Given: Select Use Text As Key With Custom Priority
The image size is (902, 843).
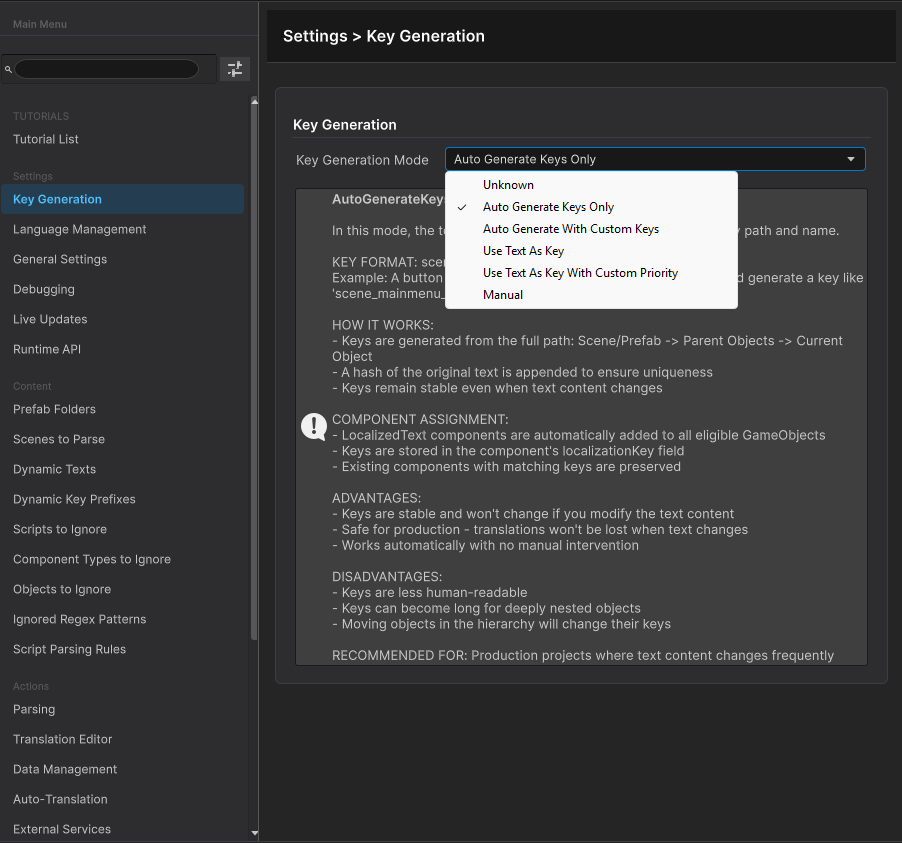Looking at the screenshot, I should tap(580, 272).
